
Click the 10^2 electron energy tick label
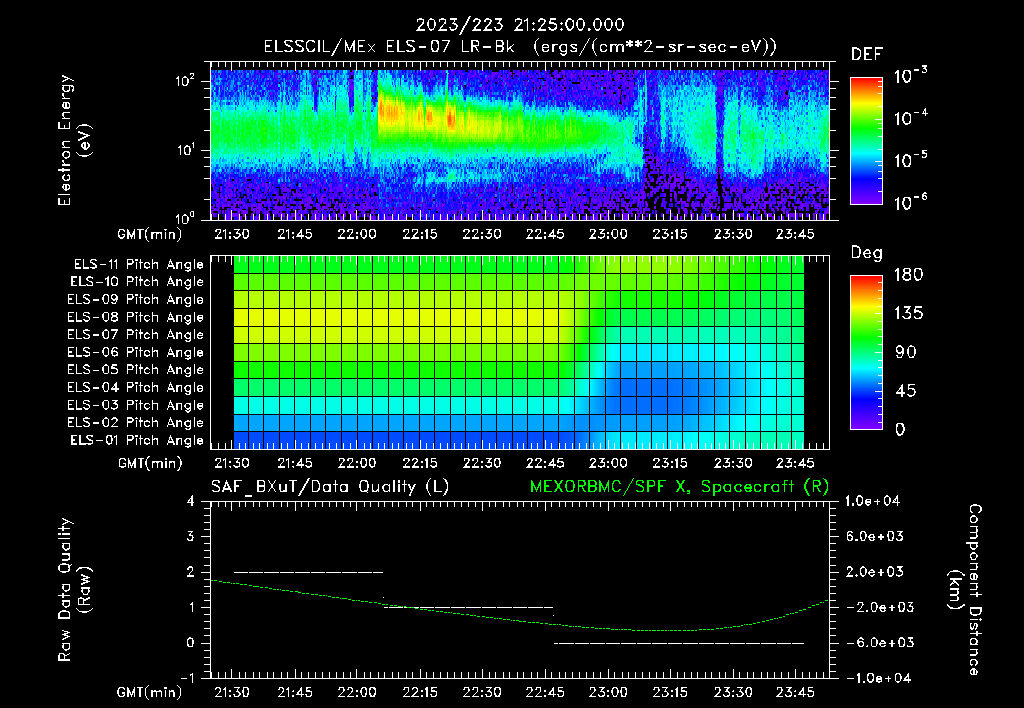[185, 81]
